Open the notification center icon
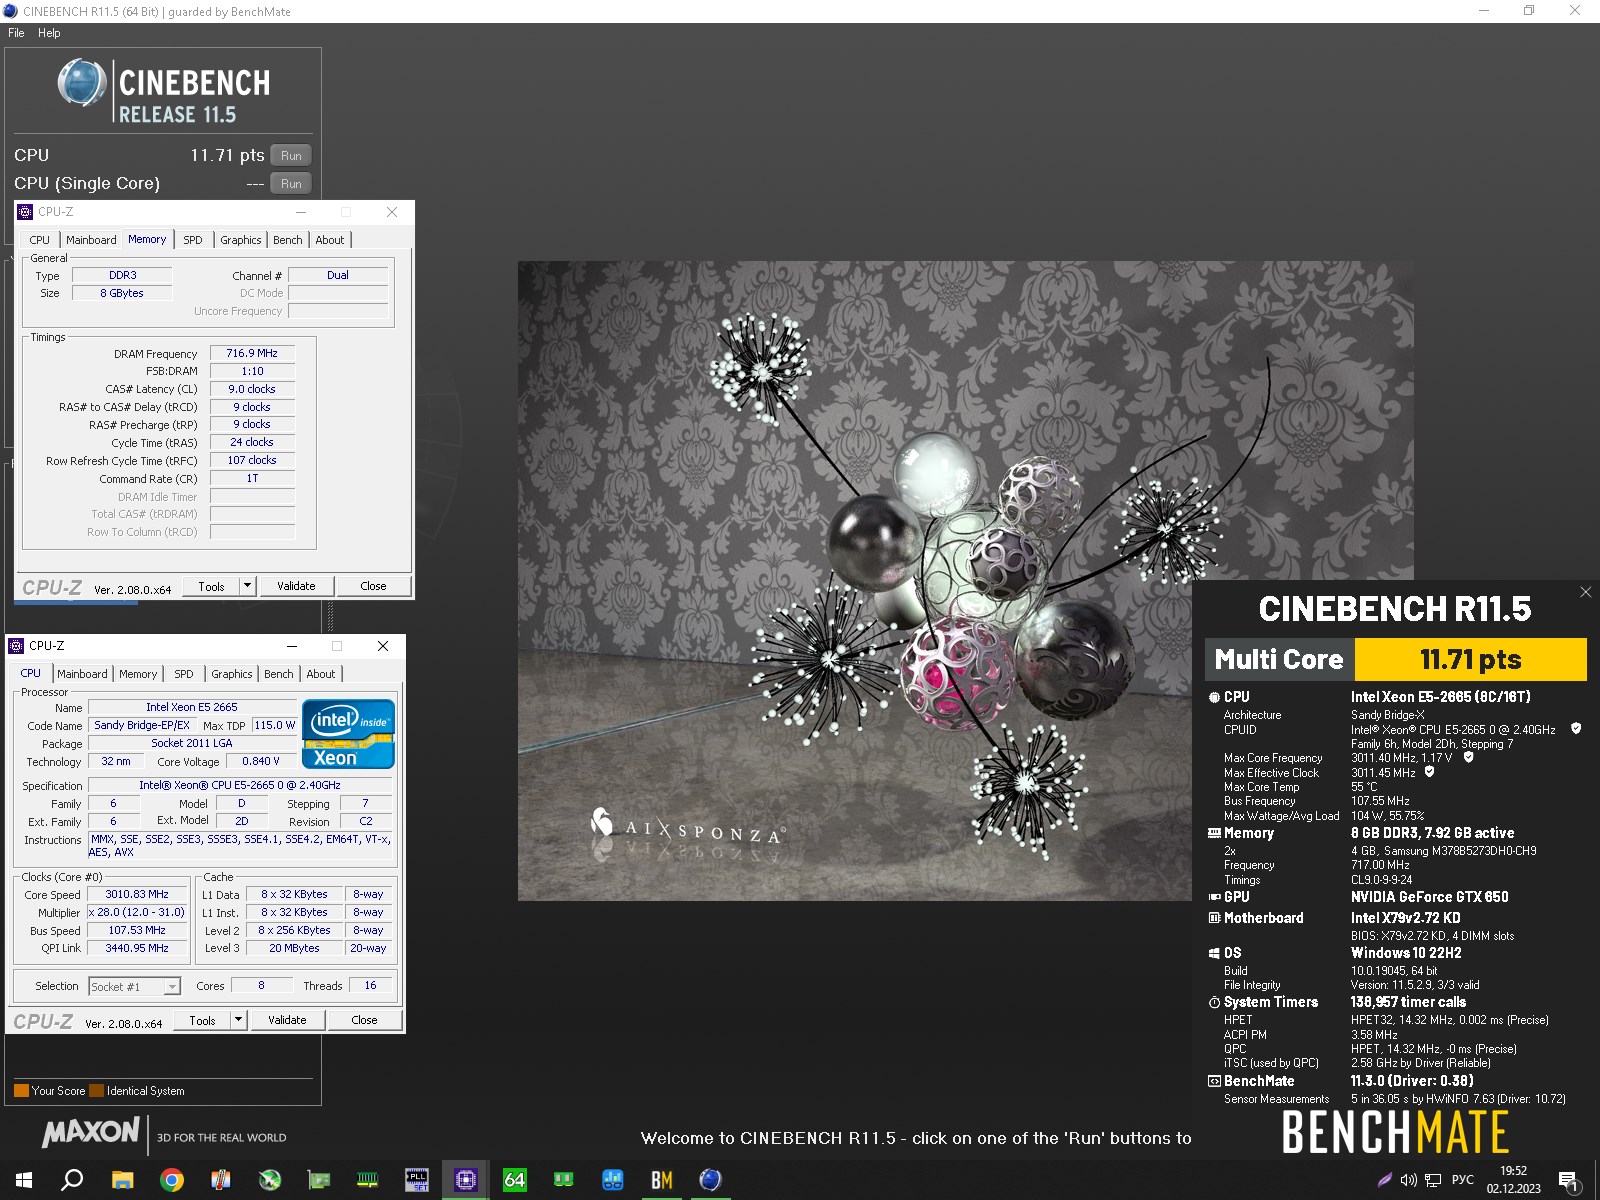Viewport: 1600px width, 1200px height. (x=1569, y=1180)
